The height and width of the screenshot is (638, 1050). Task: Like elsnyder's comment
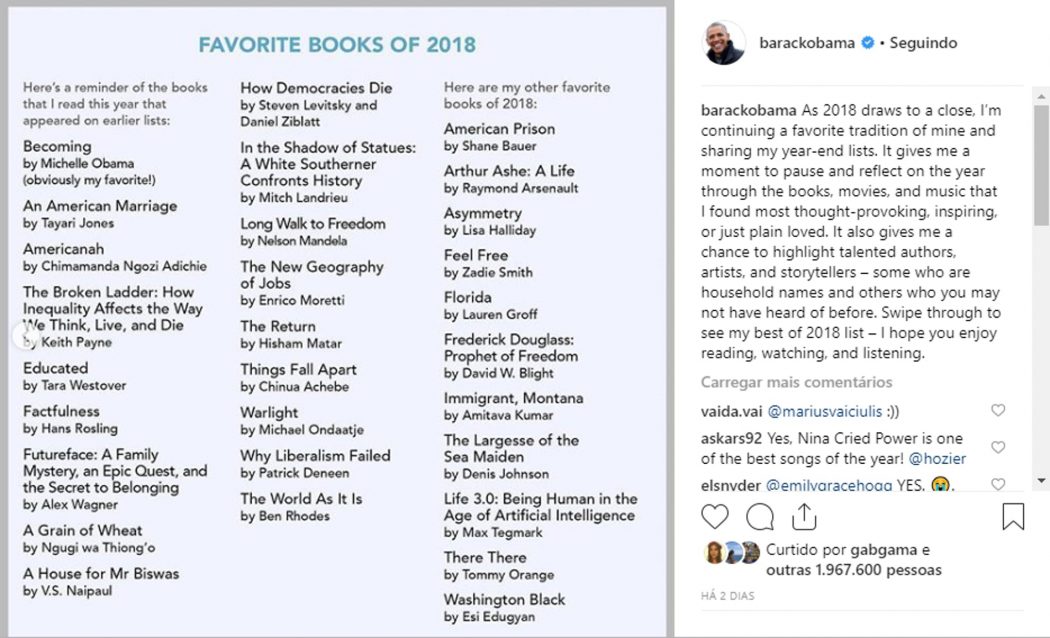point(998,484)
